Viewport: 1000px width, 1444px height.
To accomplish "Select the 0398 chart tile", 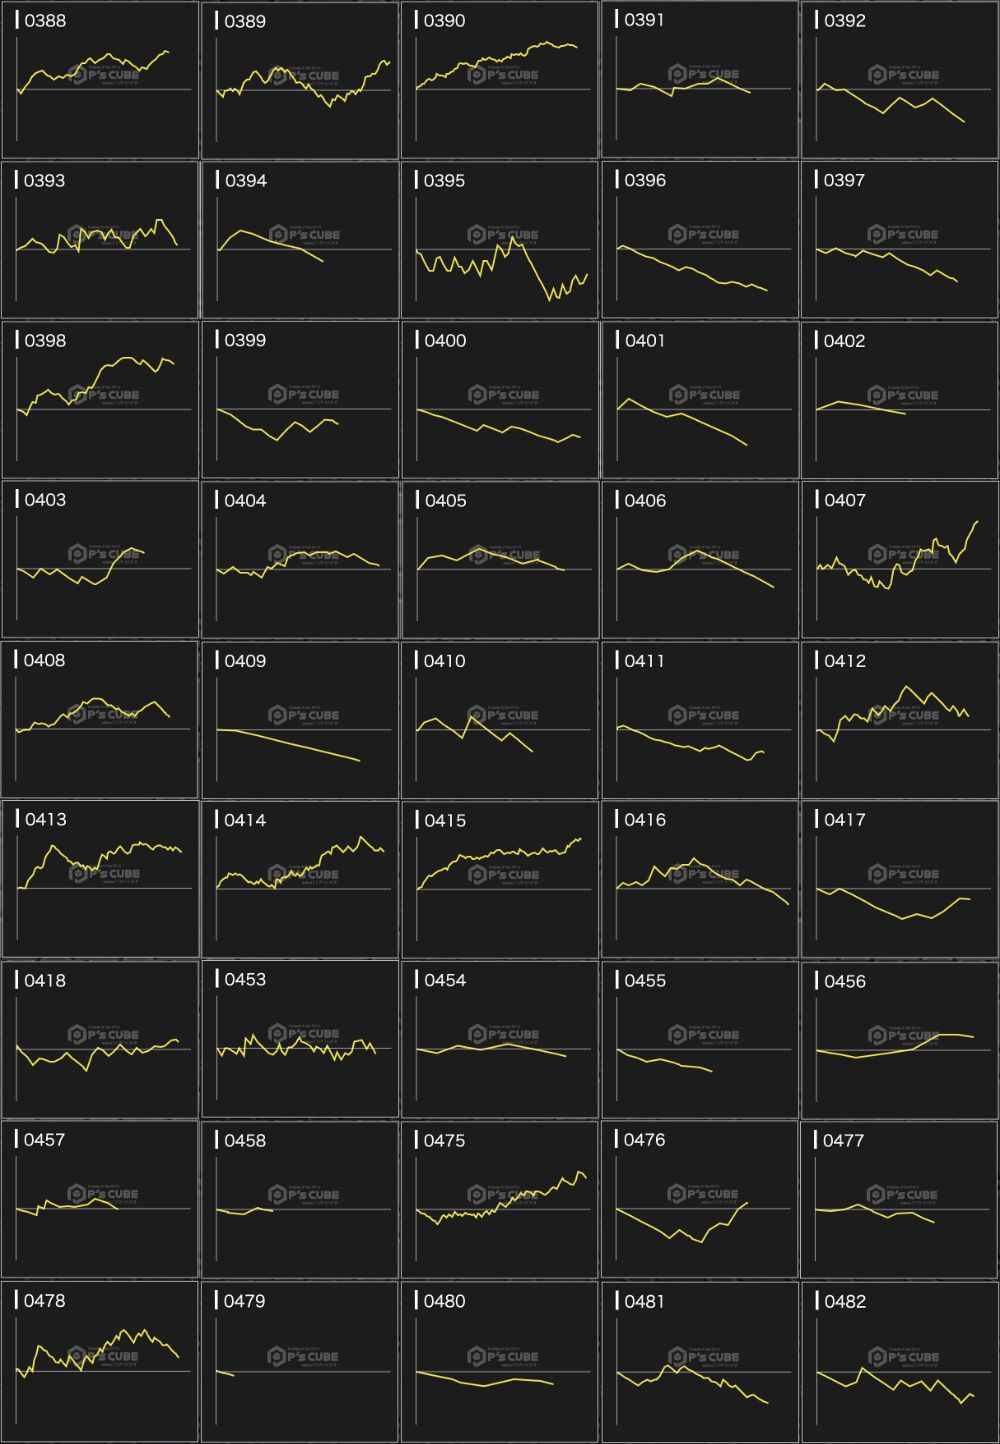I will (x=100, y=400).
